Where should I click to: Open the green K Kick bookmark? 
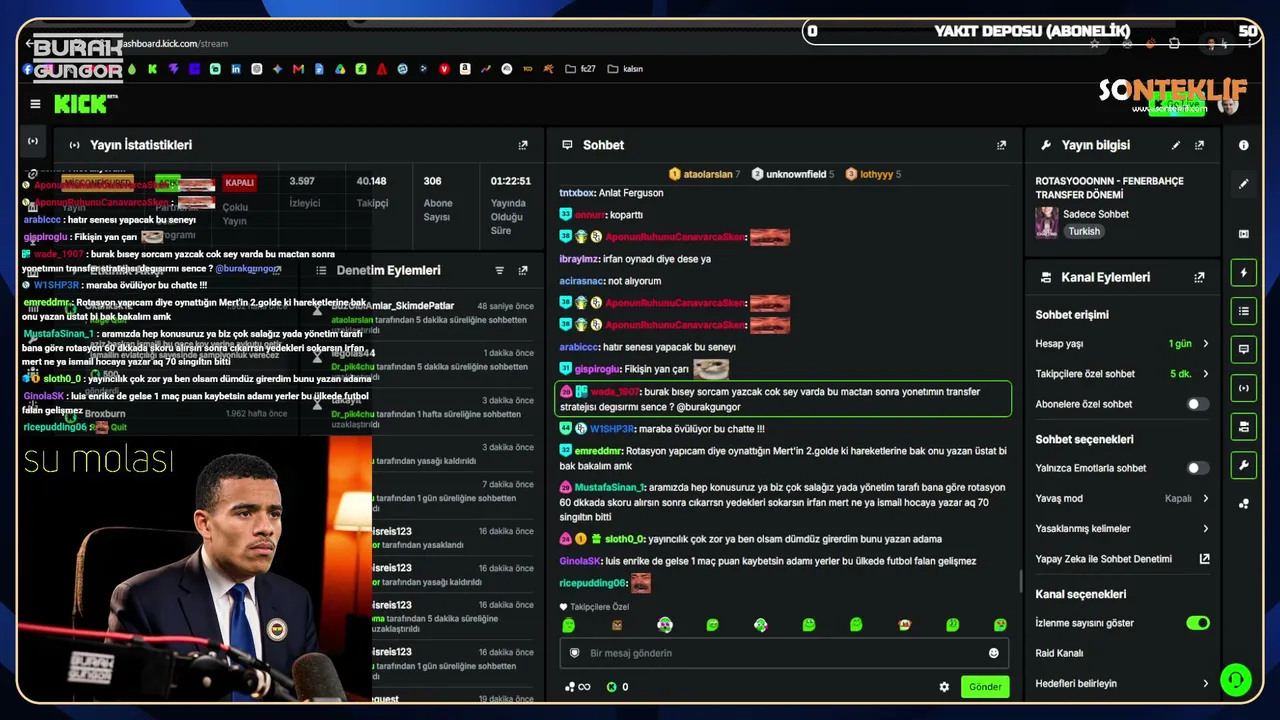point(152,69)
